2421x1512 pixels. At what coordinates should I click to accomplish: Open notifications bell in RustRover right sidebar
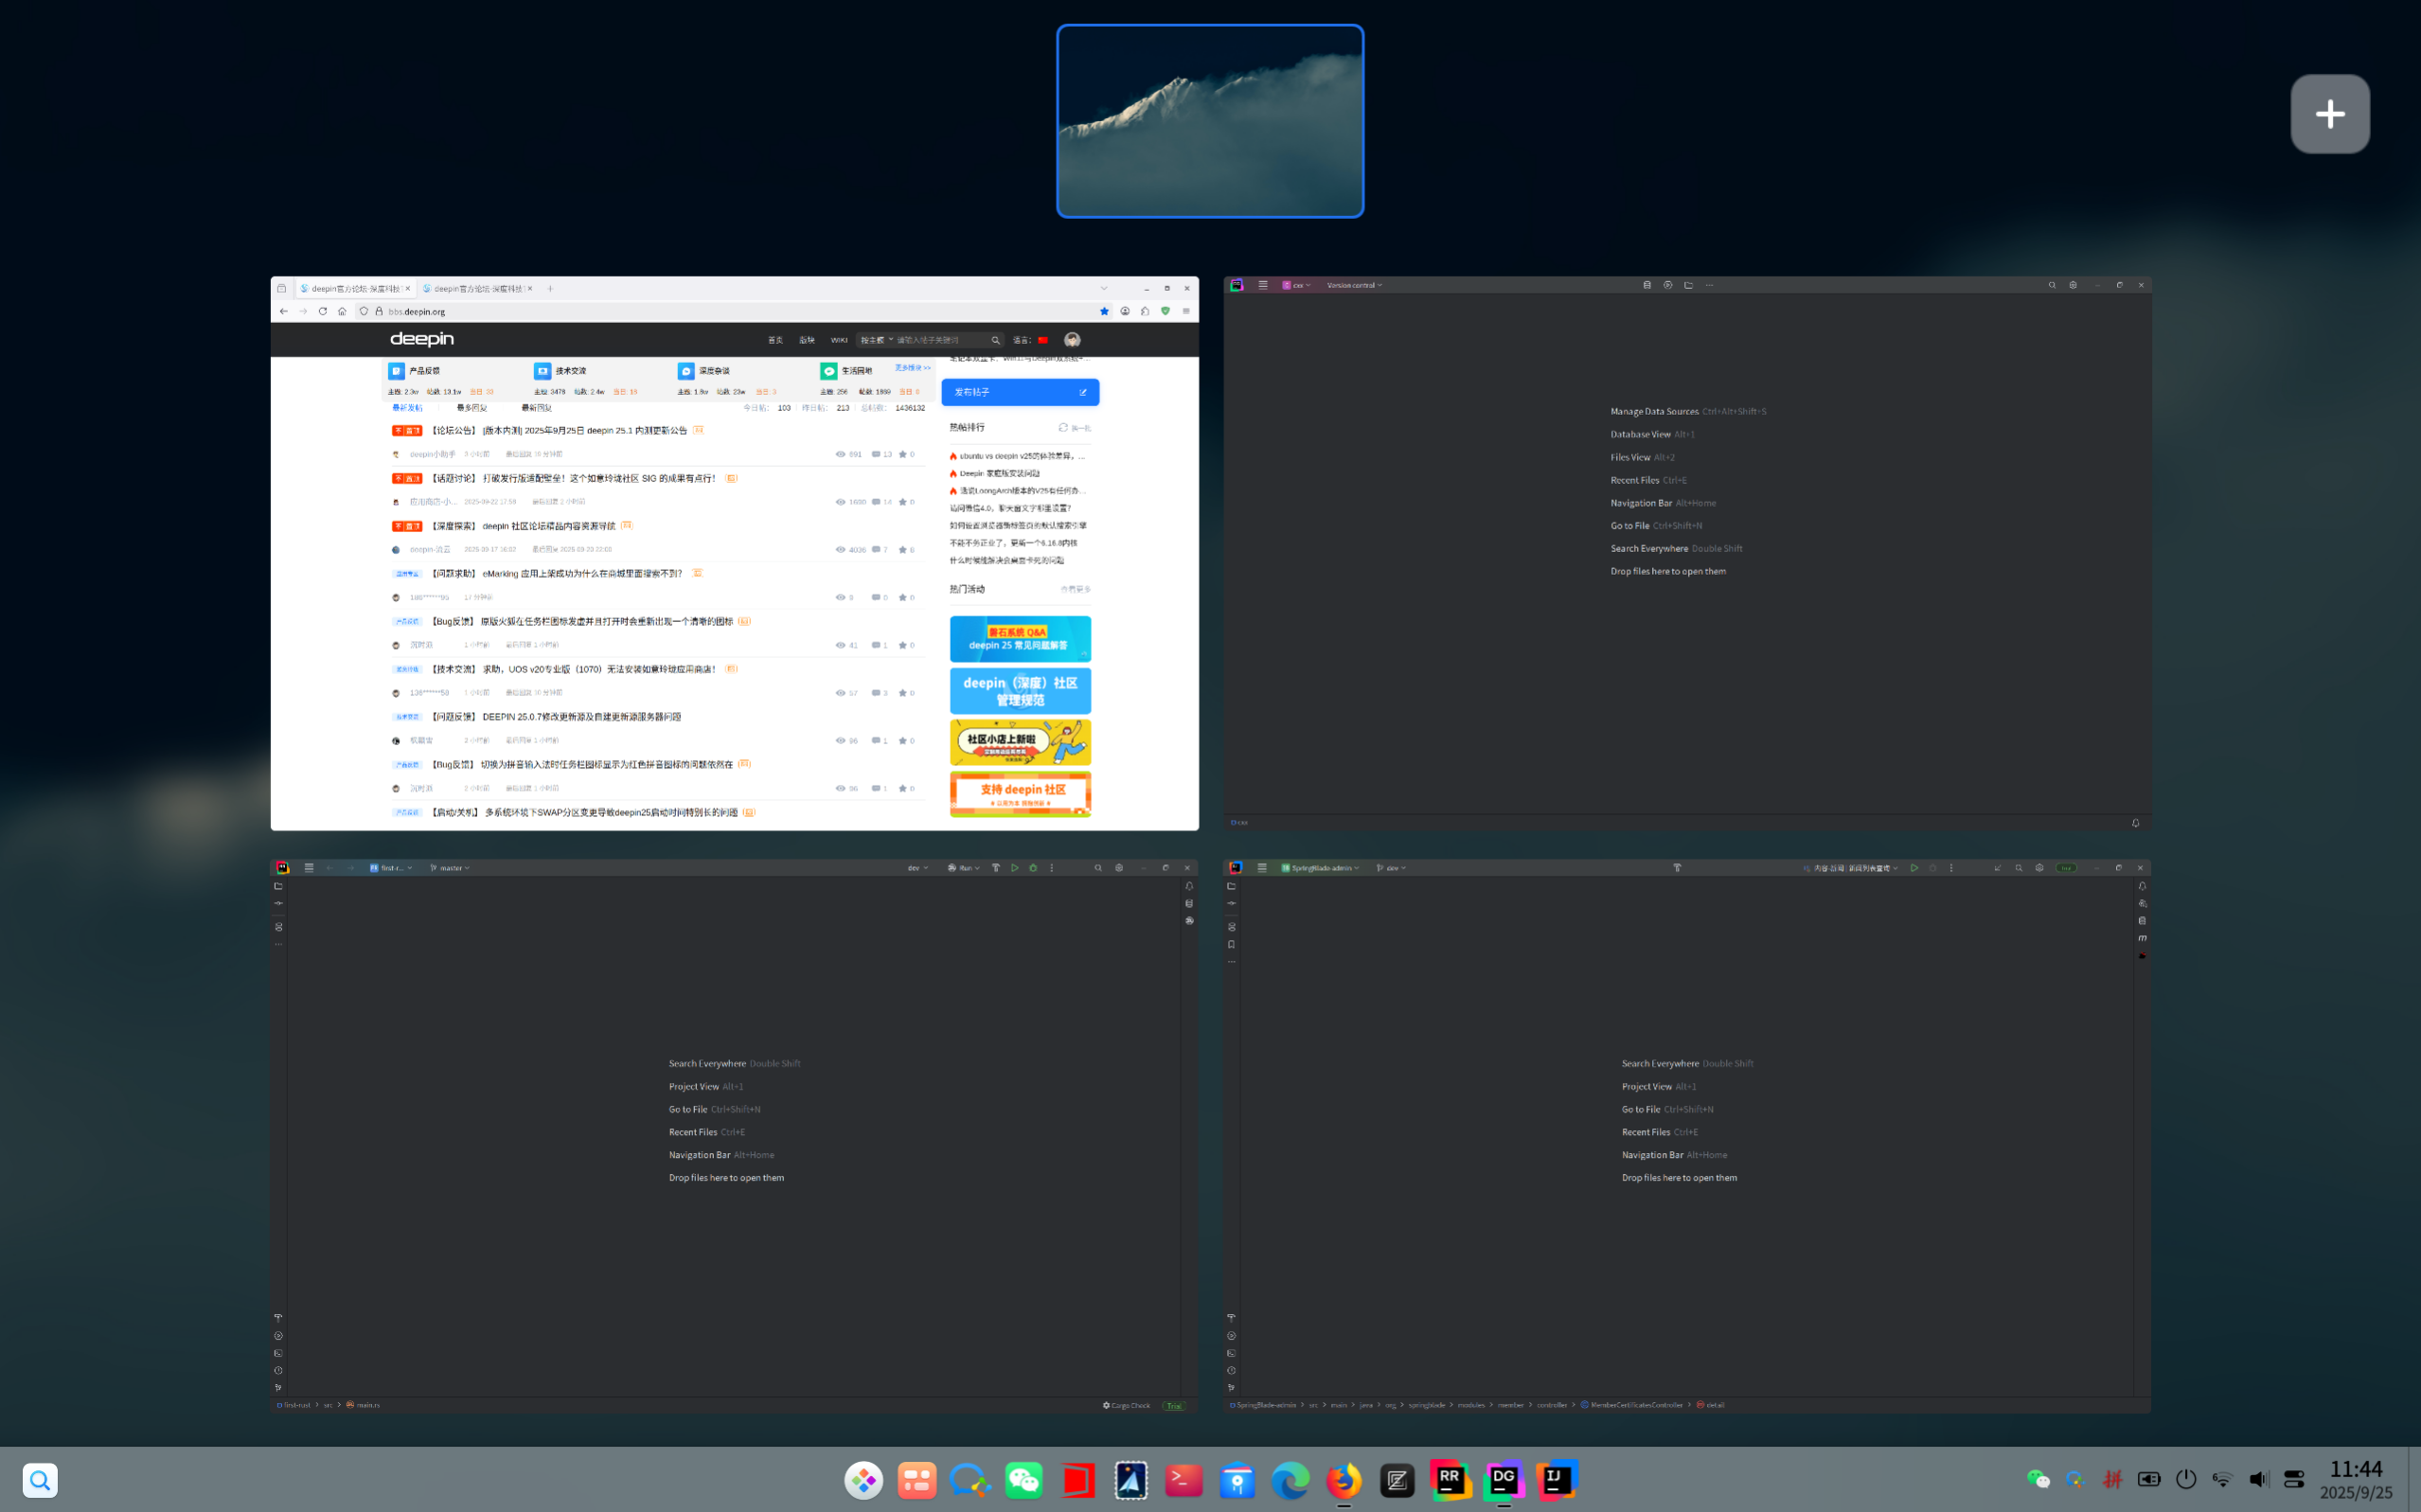pos(1189,886)
